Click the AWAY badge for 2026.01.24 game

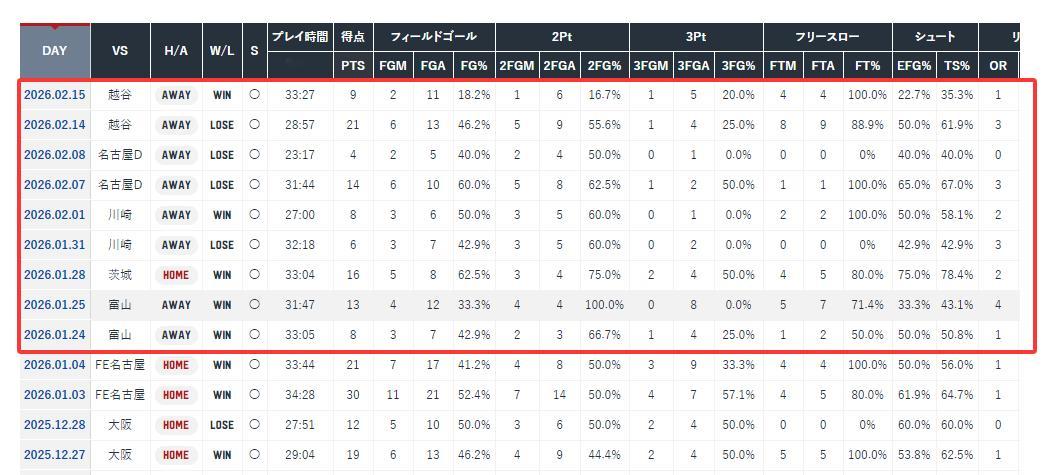[x=176, y=335]
